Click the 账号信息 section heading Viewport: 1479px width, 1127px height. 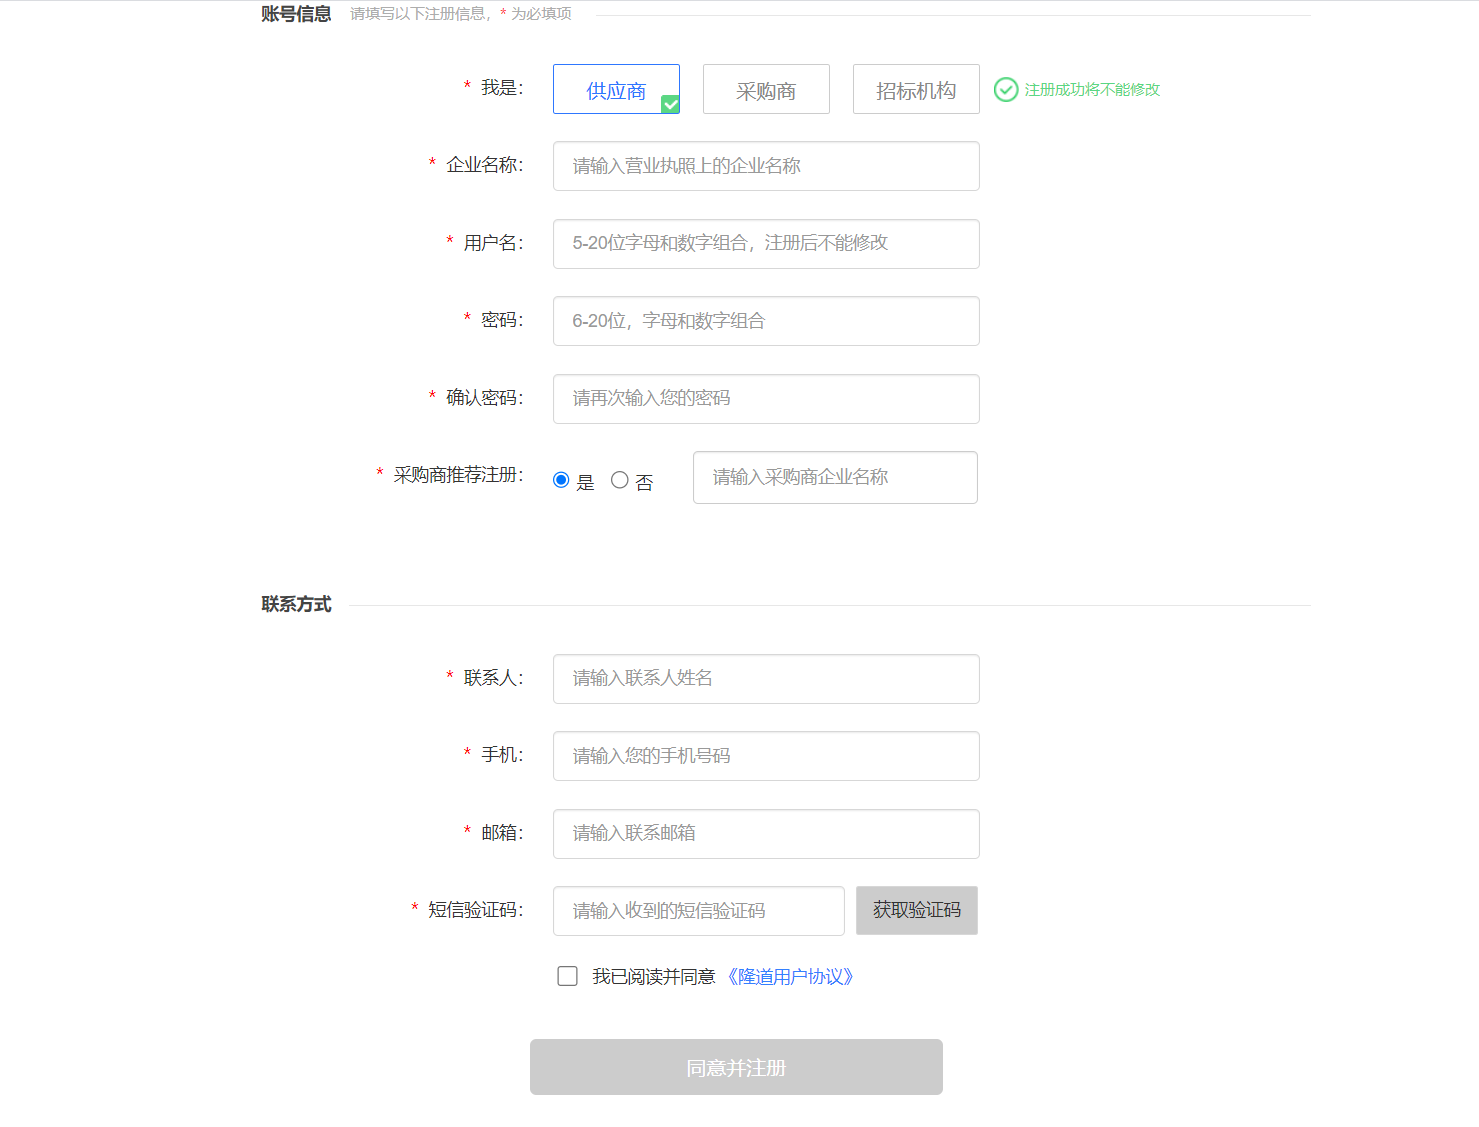pos(296,14)
